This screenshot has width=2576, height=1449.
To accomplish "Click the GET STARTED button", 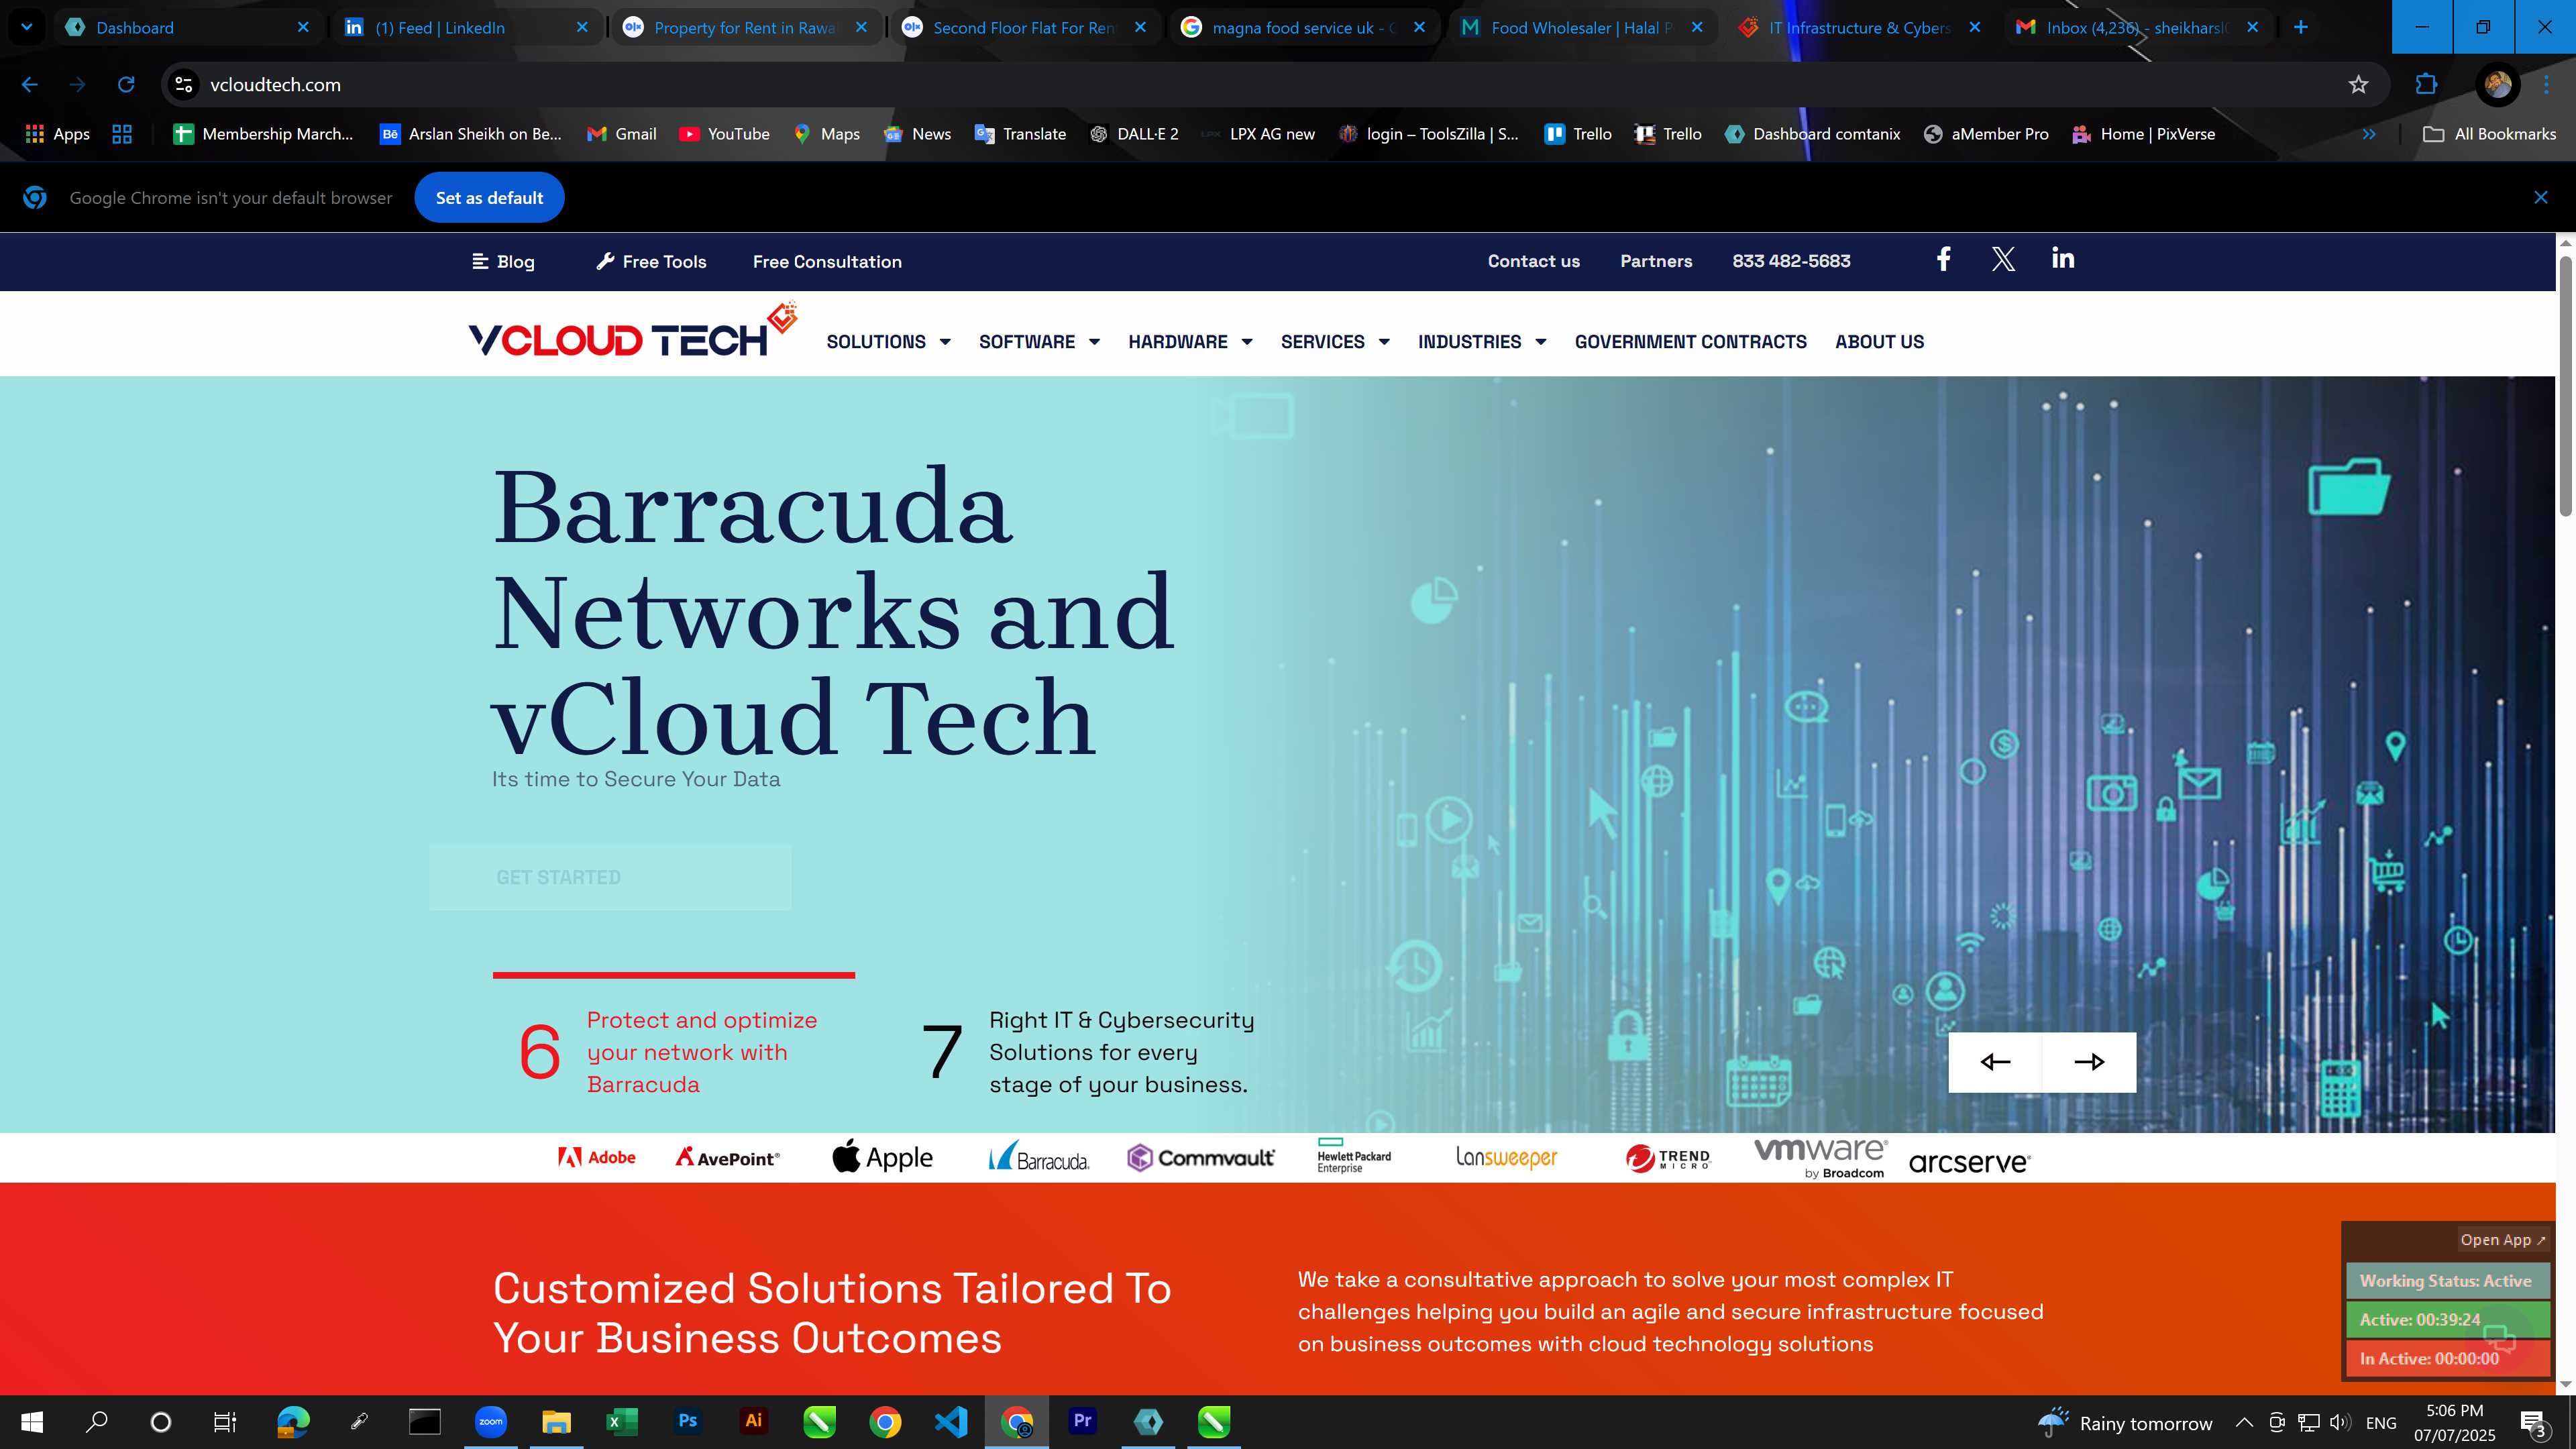I will coord(610,877).
